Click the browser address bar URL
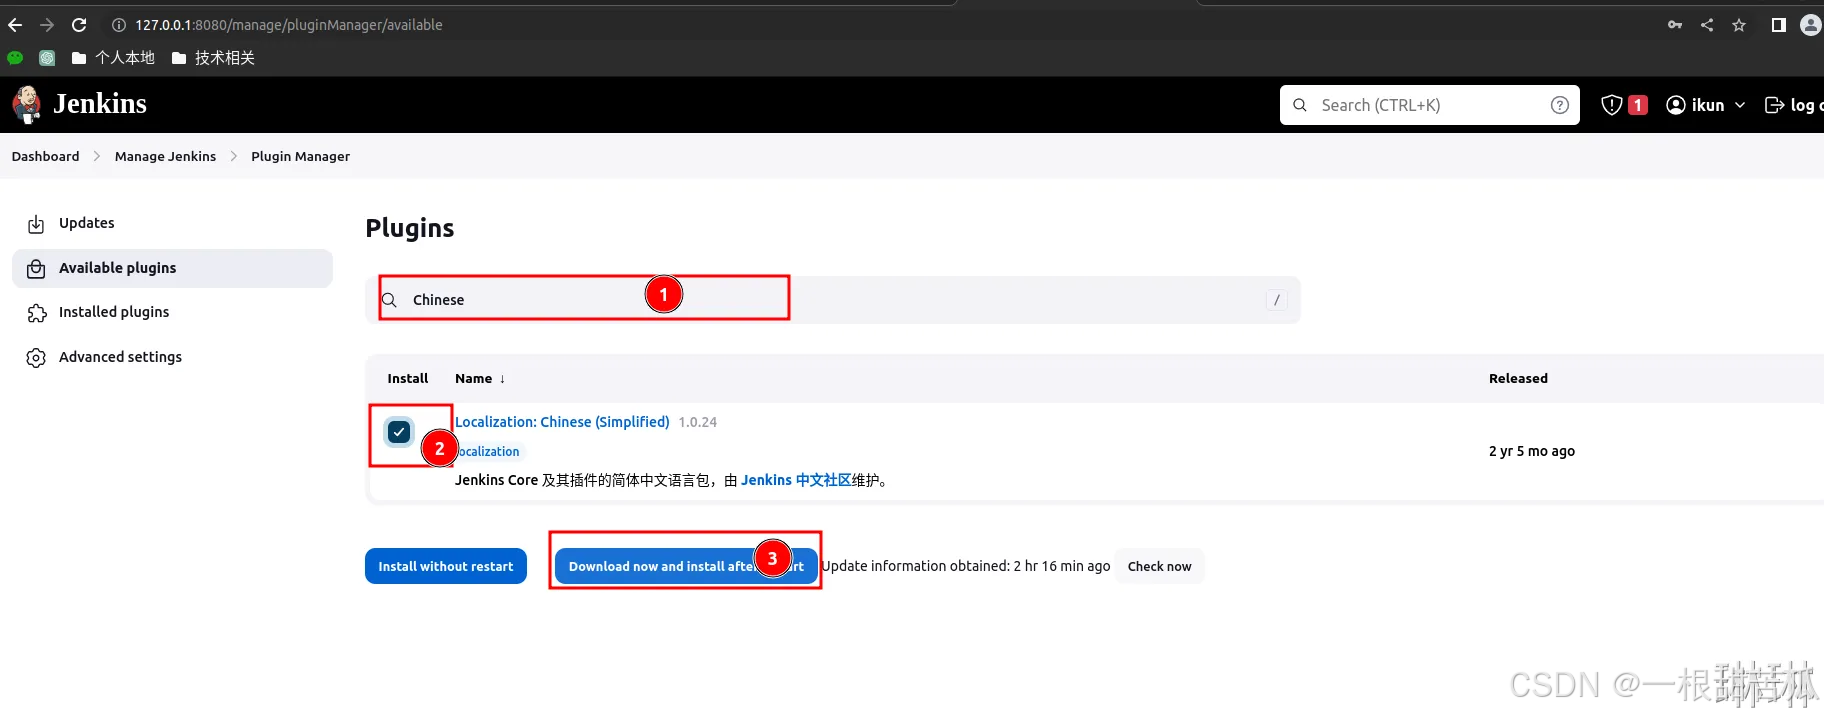 click(x=289, y=25)
